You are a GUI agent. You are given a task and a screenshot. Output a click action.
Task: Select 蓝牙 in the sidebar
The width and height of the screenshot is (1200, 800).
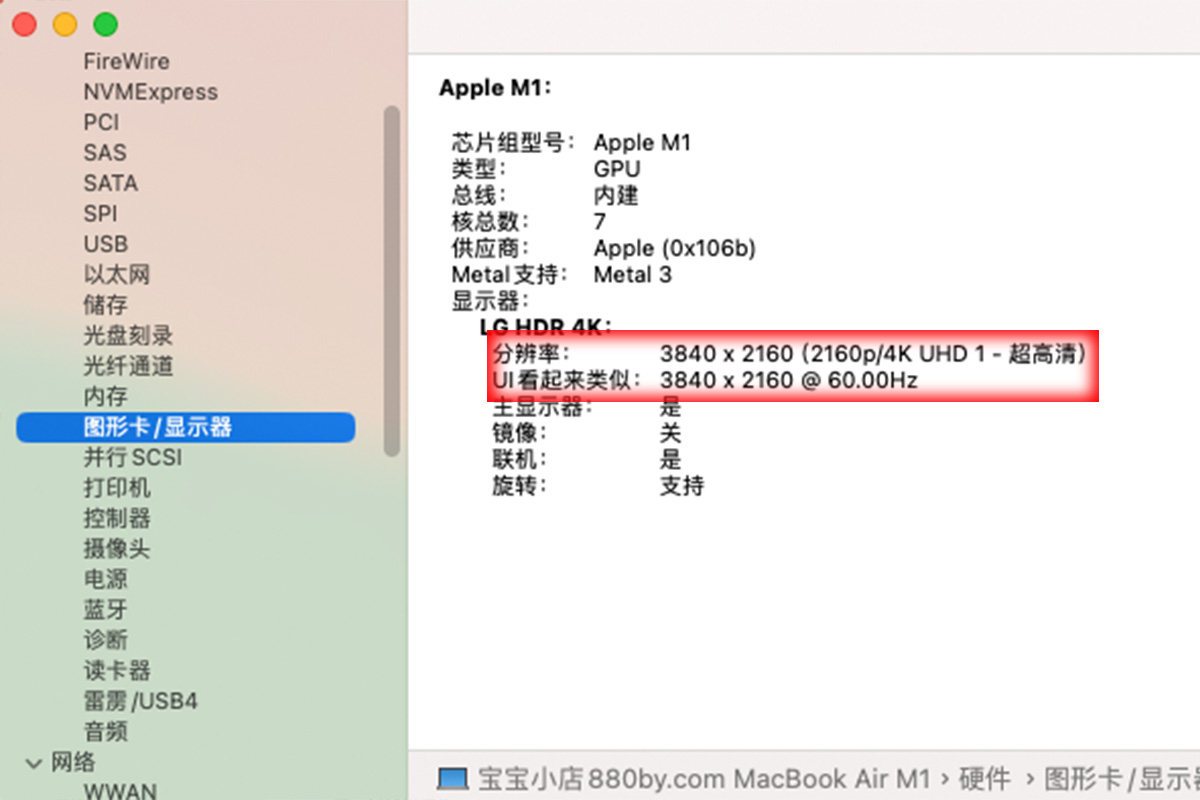(105, 610)
